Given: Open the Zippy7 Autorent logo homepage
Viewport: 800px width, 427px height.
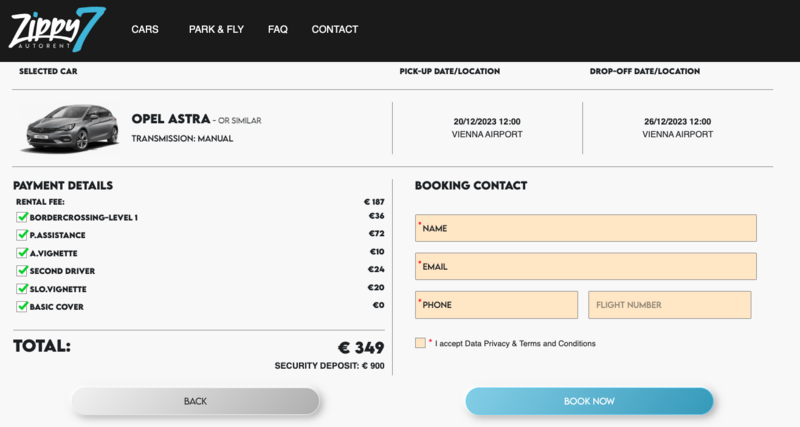Looking at the screenshot, I should pyautogui.click(x=57, y=29).
